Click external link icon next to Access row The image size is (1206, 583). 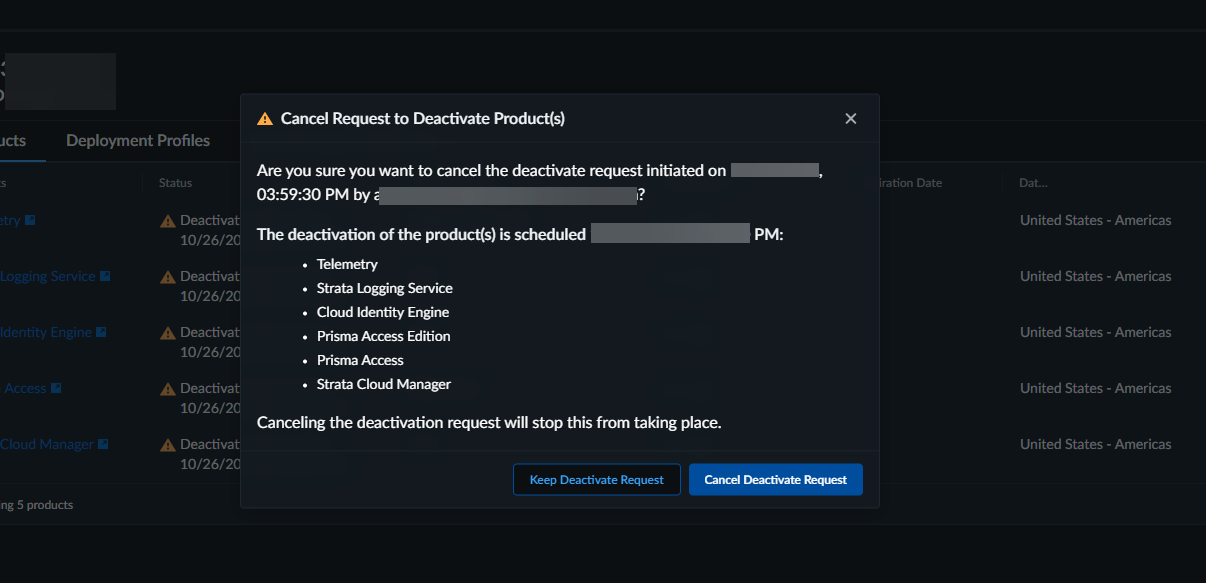click(x=56, y=389)
